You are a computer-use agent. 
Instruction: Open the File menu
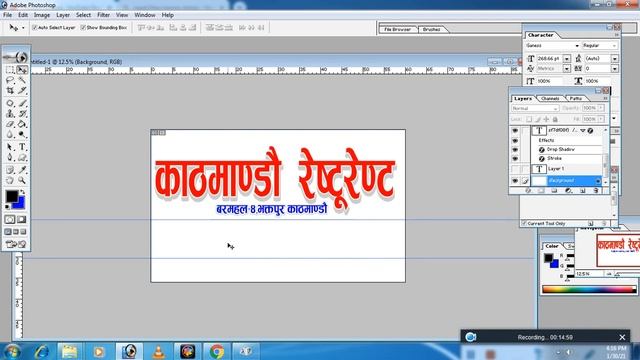(x=7, y=15)
